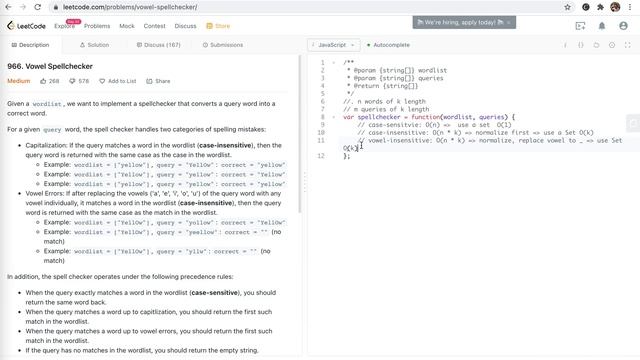The height and width of the screenshot is (360, 640).
Task: Reset code with the revert arrow icon
Action: pos(596,45)
